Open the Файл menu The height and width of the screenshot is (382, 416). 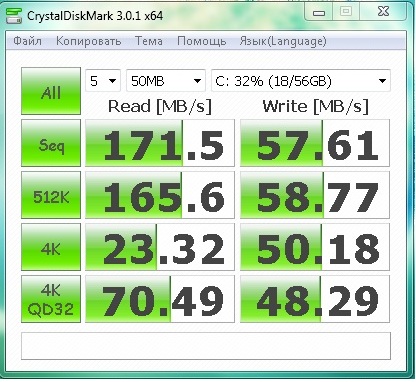point(28,41)
